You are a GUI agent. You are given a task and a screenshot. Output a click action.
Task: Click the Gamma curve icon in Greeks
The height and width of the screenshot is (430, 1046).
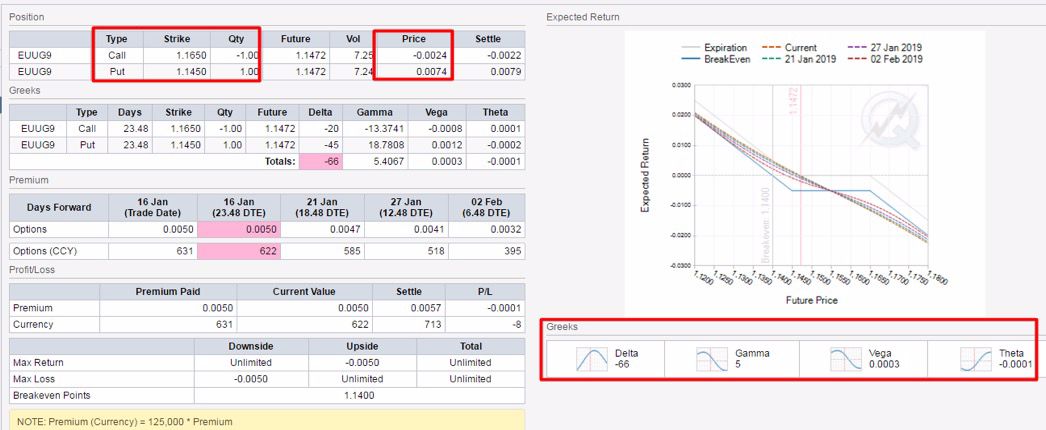711,360
